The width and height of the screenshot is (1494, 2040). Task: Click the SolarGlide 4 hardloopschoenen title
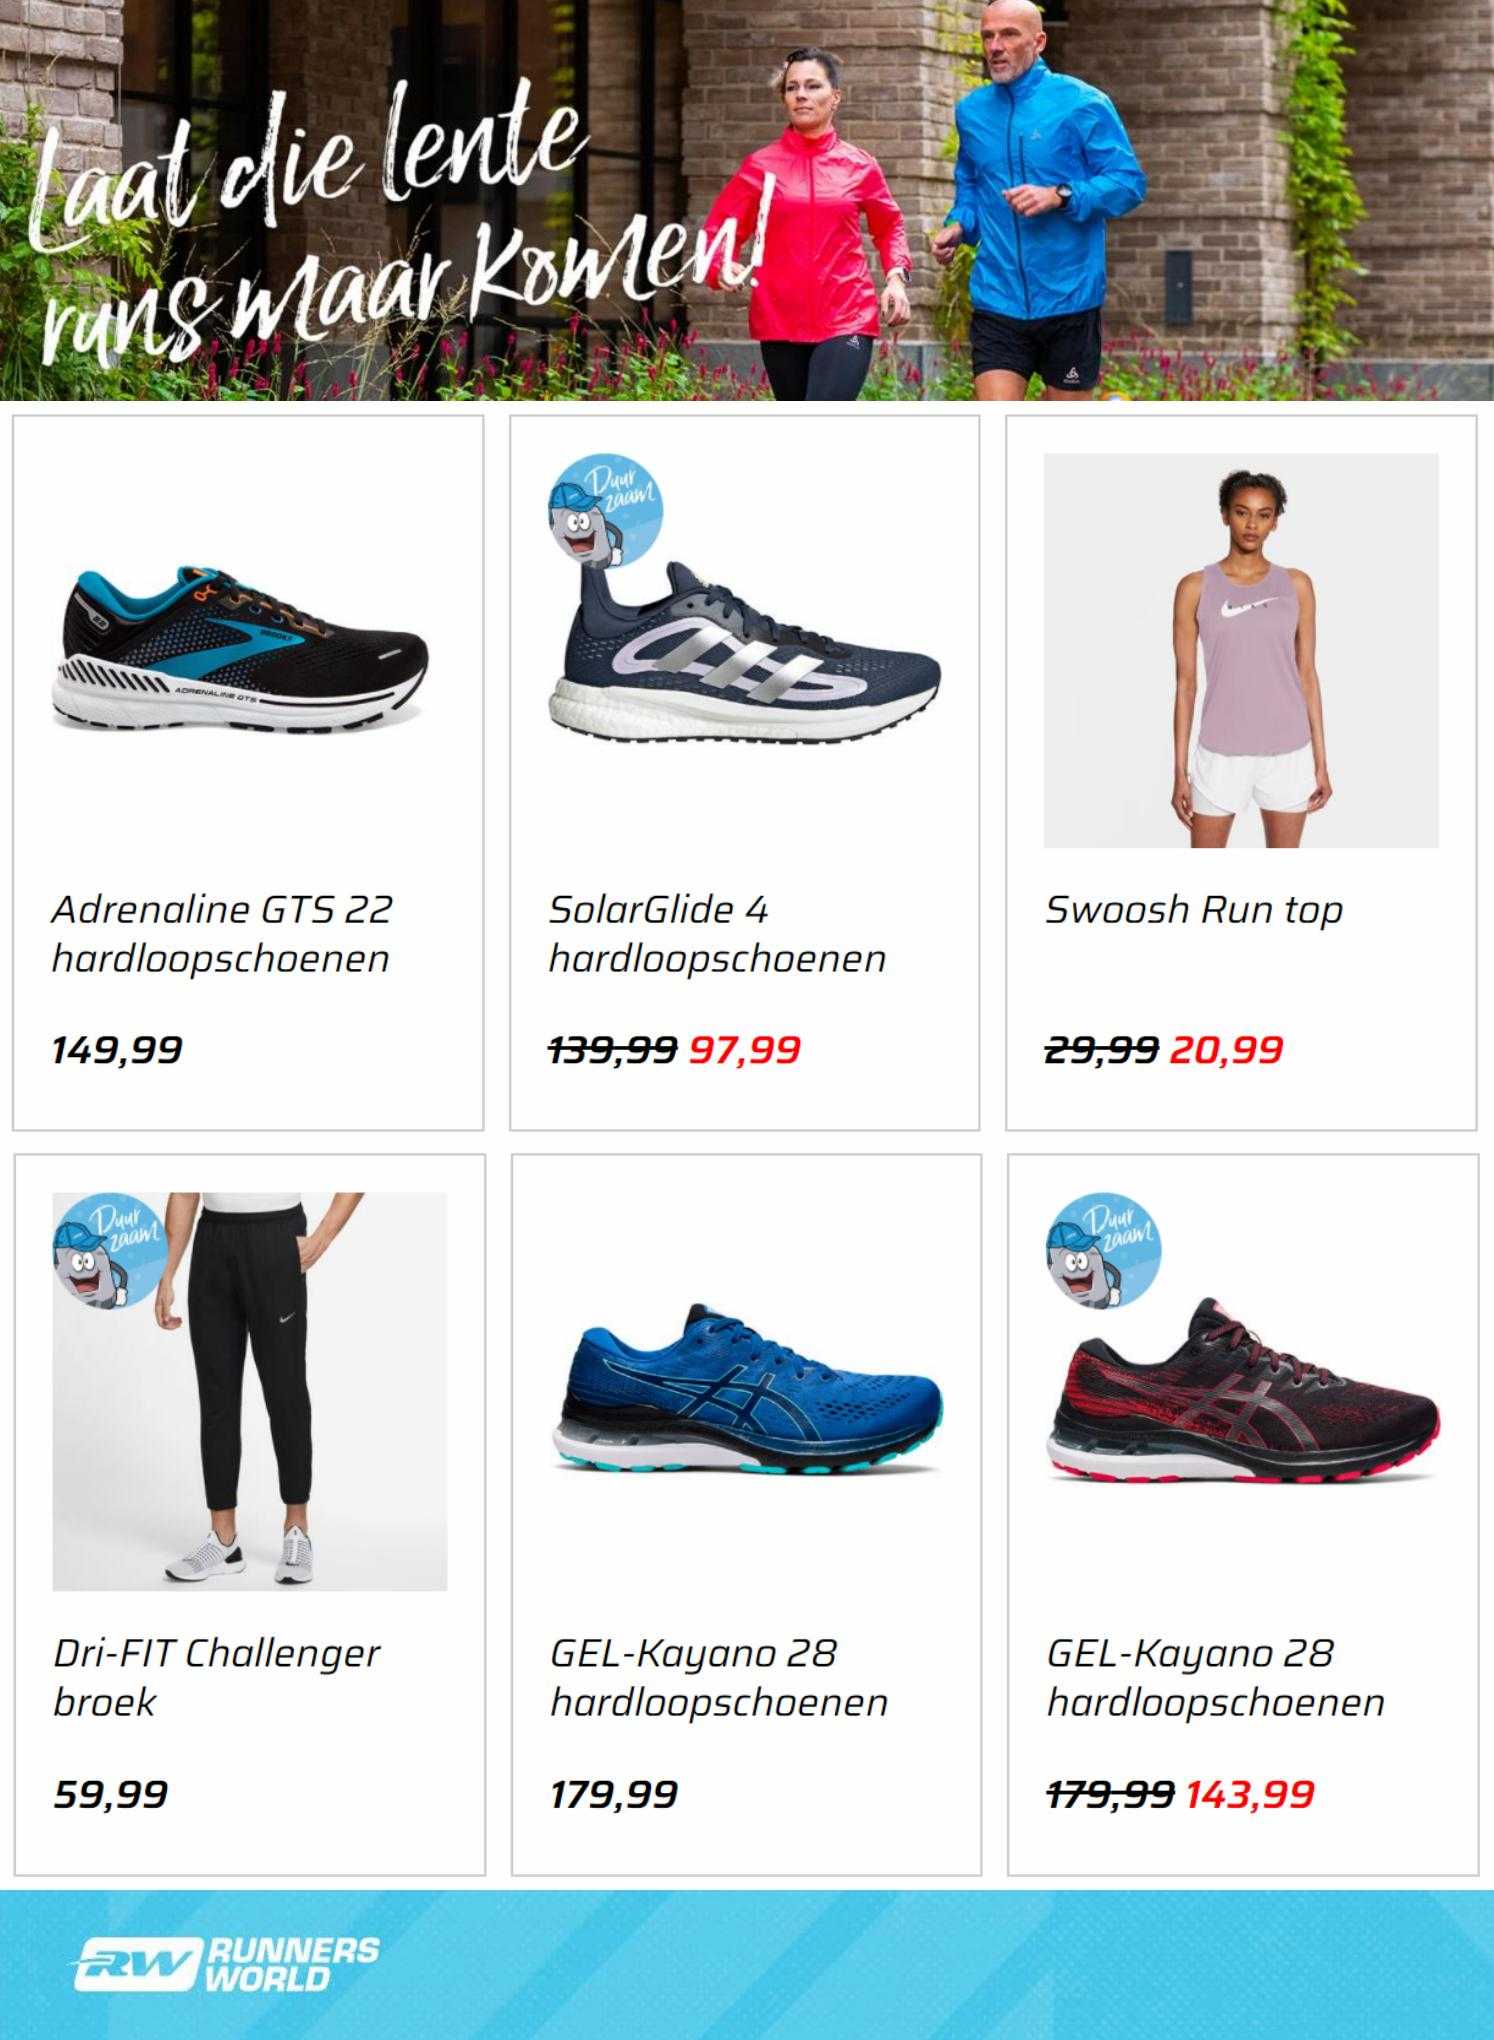[x=717, y=933]
